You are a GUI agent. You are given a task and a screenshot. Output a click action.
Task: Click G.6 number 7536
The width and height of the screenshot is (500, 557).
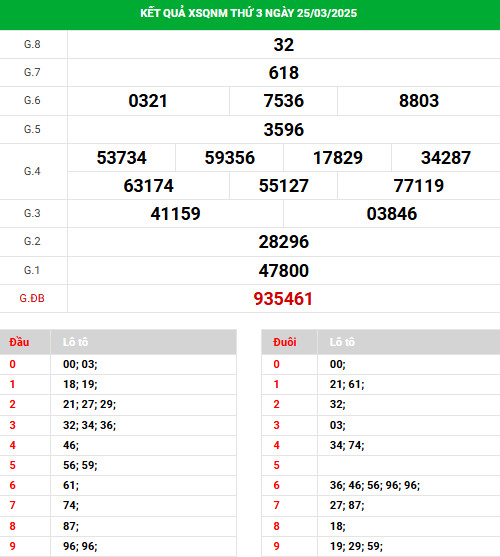[284, 101]
